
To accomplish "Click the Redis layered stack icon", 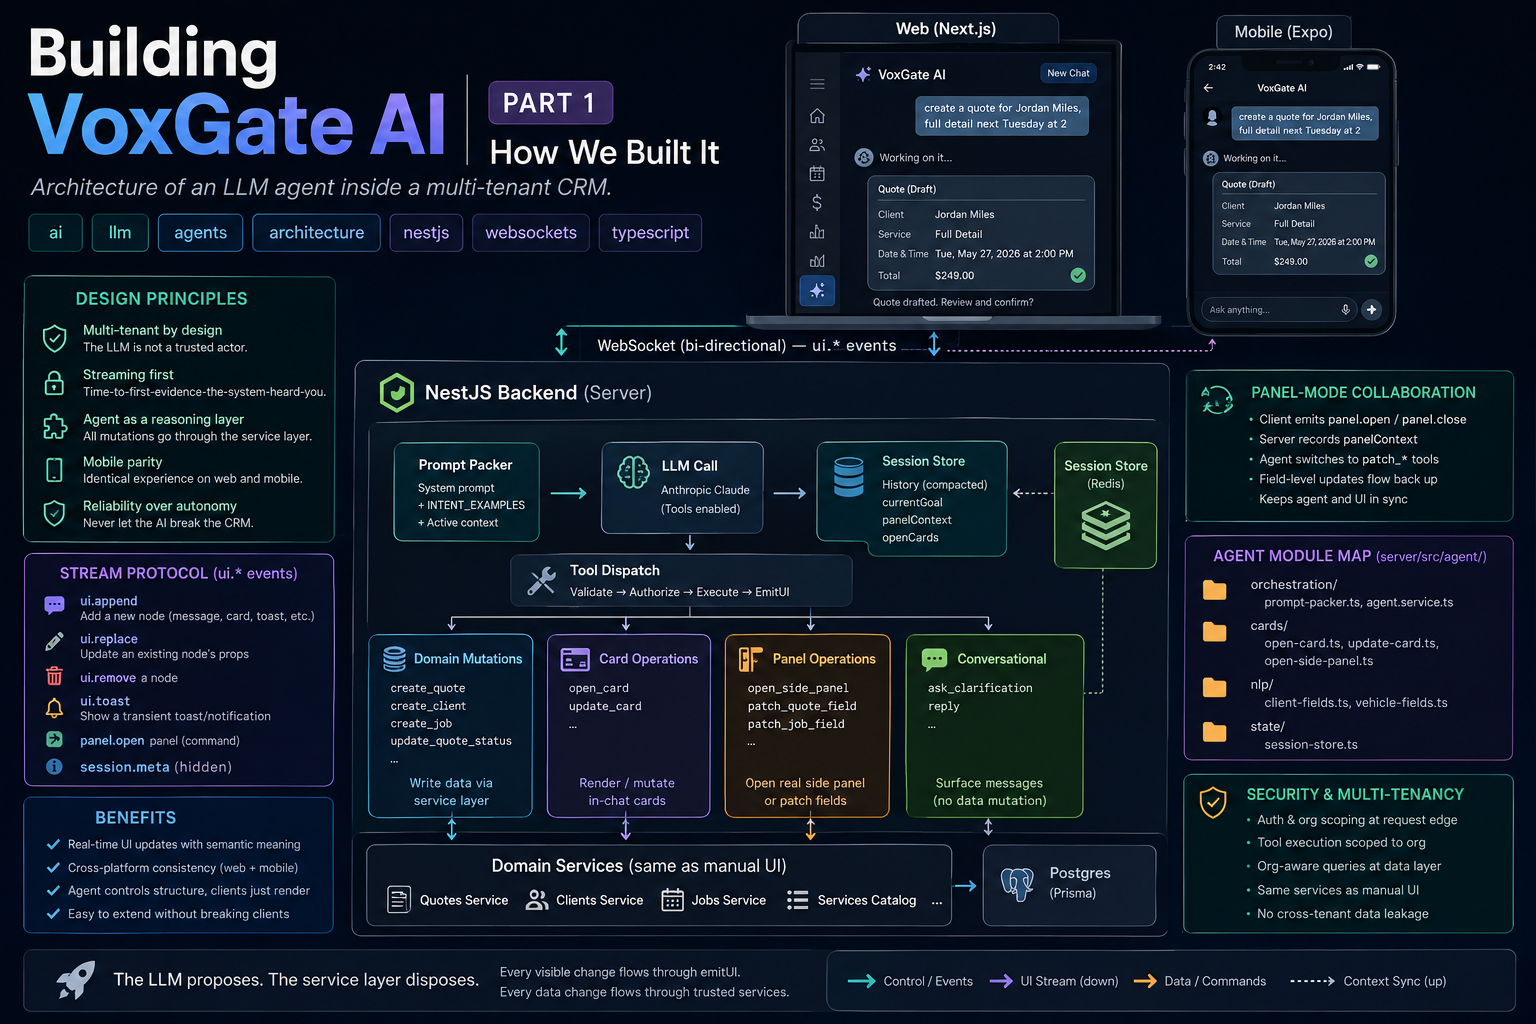I will point(1105,526).
